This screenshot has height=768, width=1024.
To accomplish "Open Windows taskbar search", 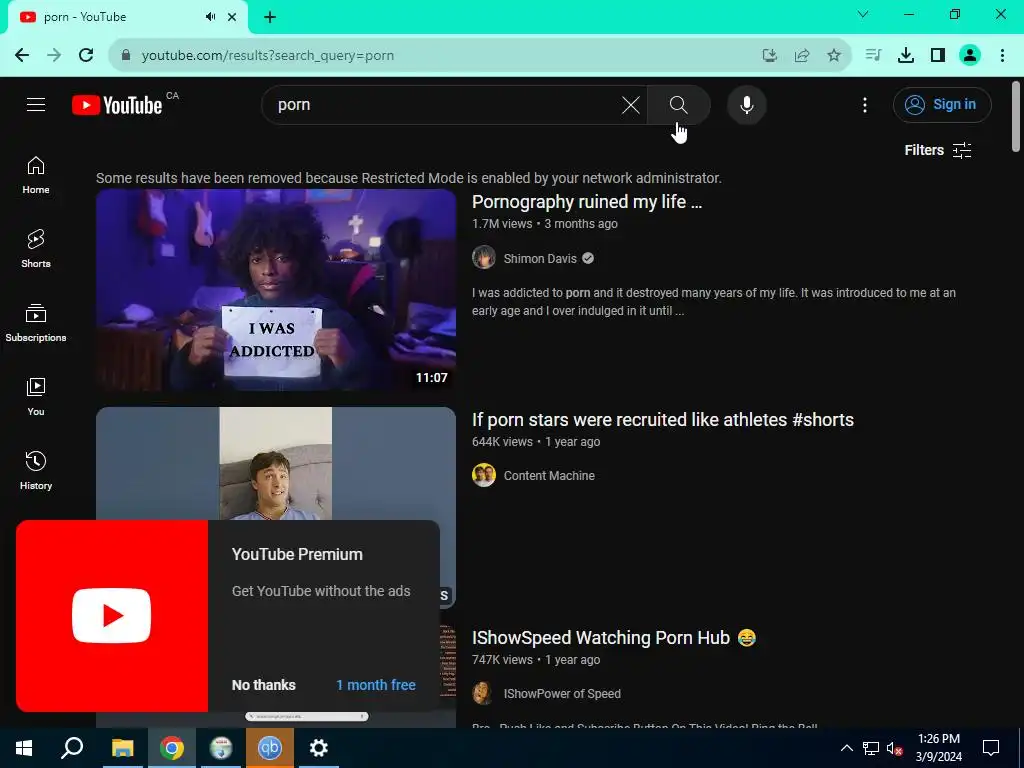I will (72, 748).
